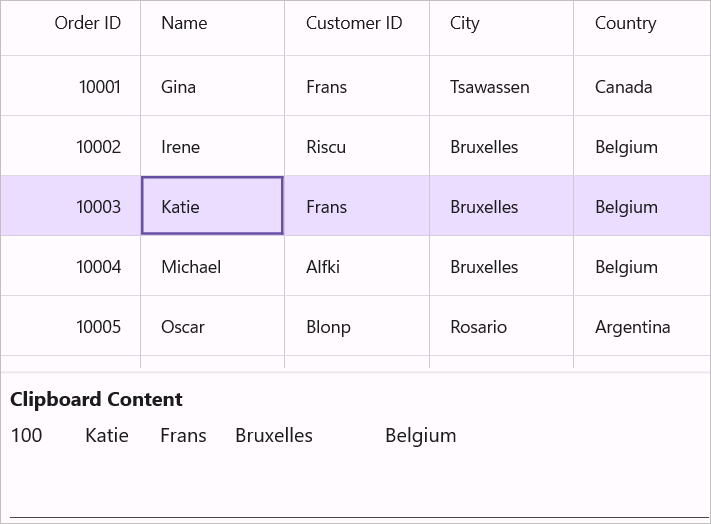711x524 pixels.
Task: Click the Name column header
Action: [x=184, y=23]
